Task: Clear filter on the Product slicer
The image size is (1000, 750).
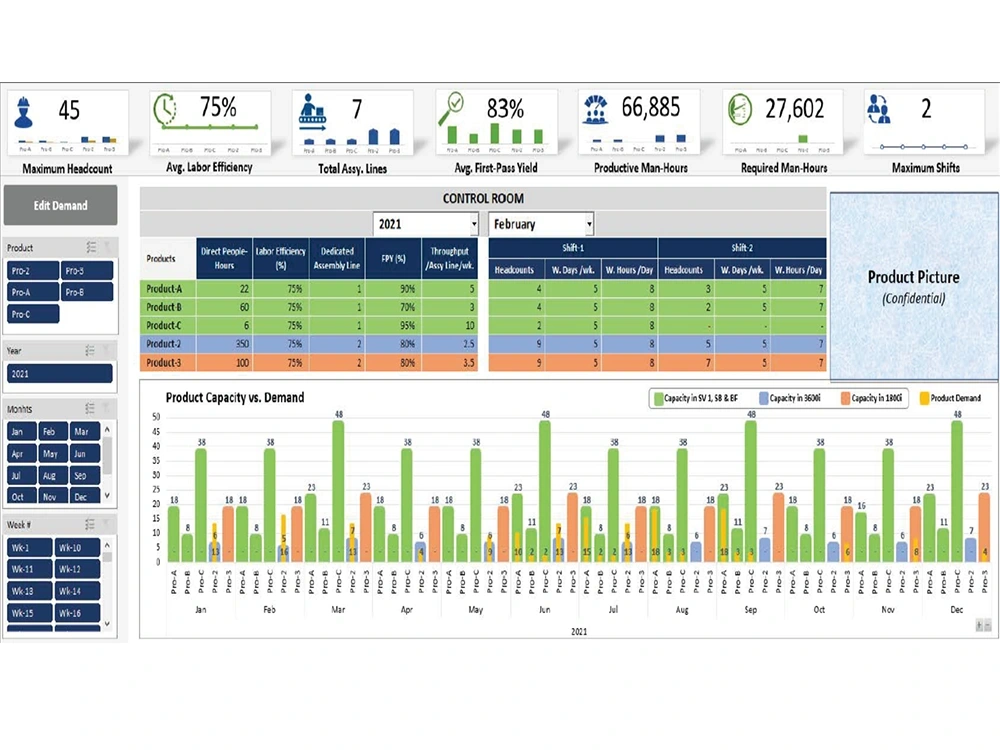Action: coord(107,247)
